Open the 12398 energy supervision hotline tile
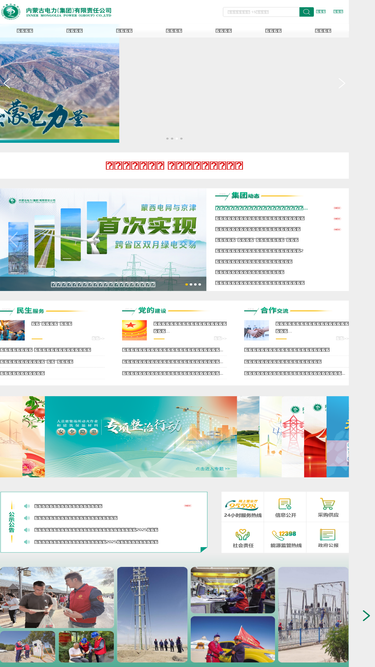The height and width of the screenshot is (667, 375). (285, 538)
